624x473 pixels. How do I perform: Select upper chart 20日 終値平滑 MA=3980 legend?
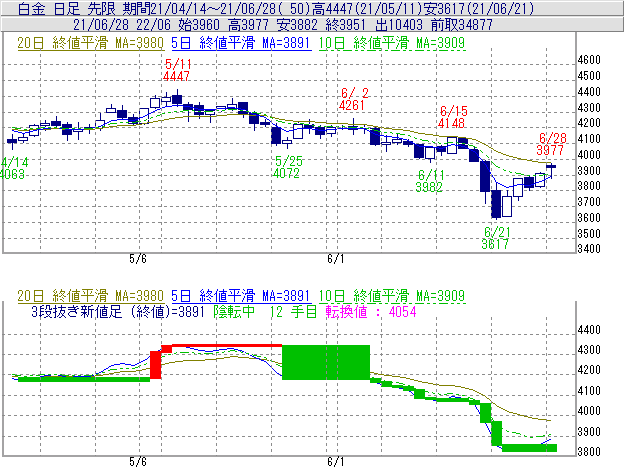click(90, 43)
